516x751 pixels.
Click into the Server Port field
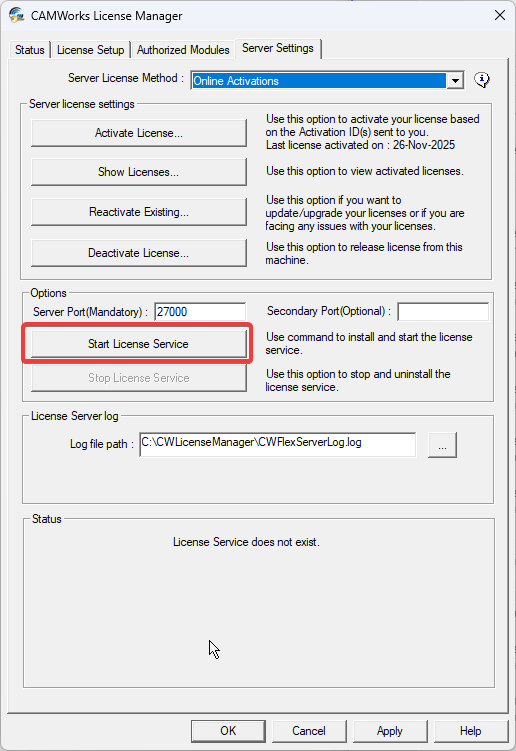click(200, 312)
